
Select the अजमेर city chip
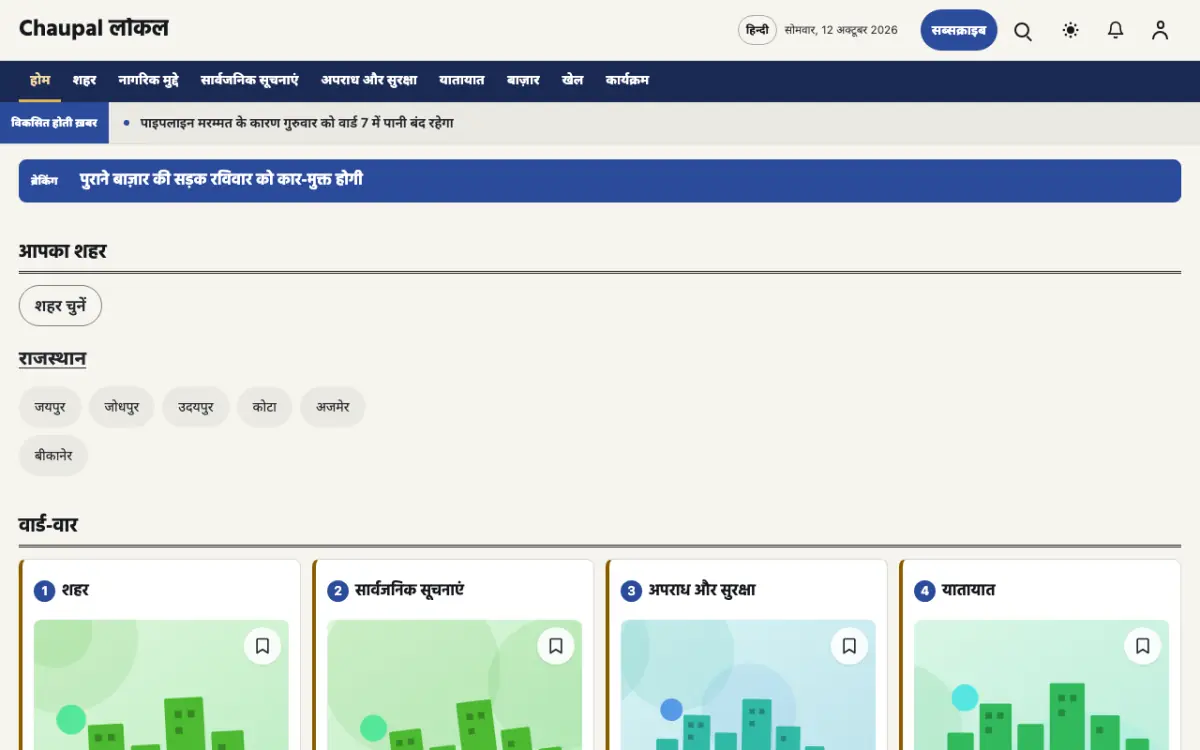click(333, 407)
